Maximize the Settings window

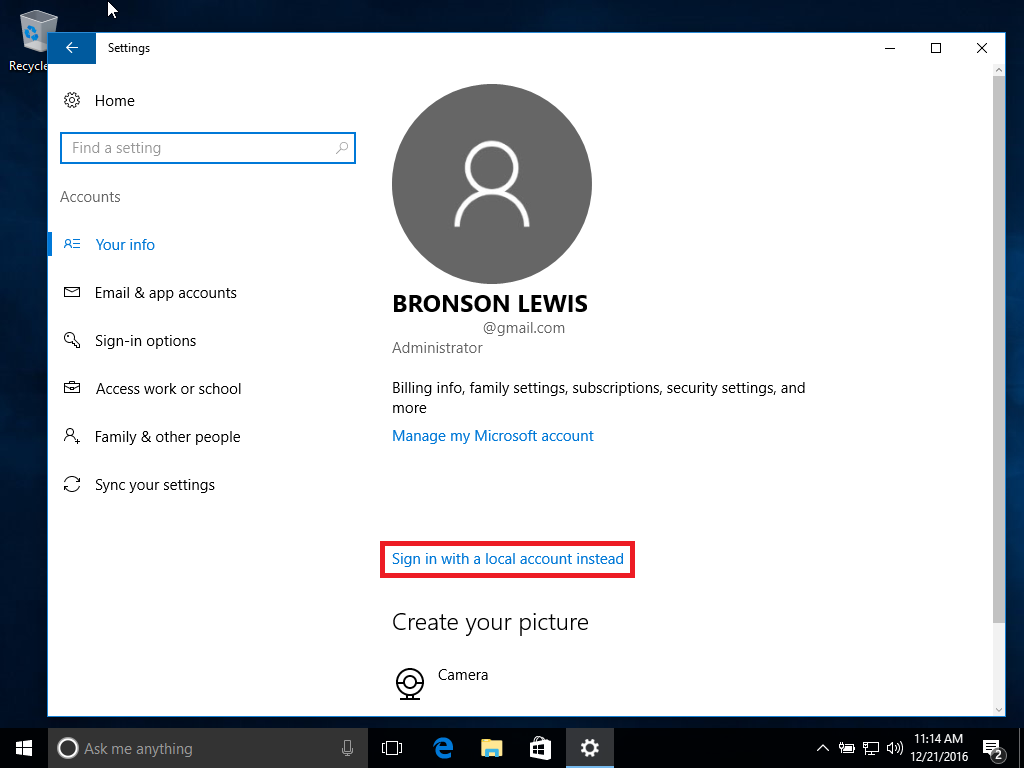[x=935, y=48]
